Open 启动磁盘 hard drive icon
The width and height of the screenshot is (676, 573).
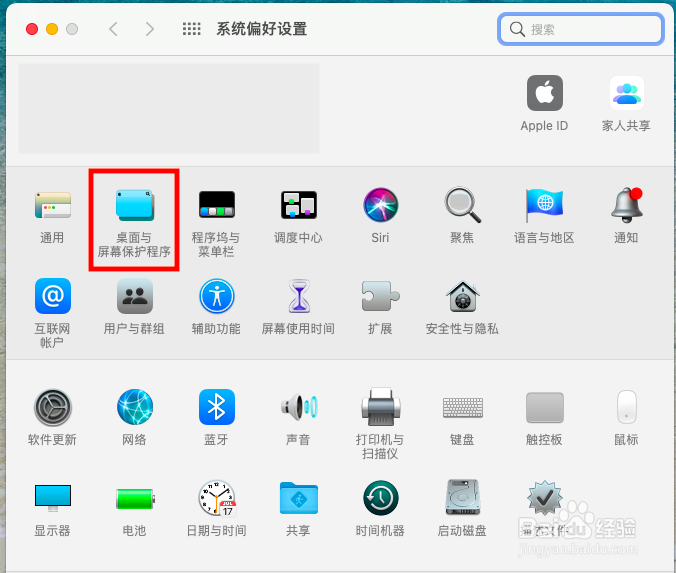coord(463,497)
